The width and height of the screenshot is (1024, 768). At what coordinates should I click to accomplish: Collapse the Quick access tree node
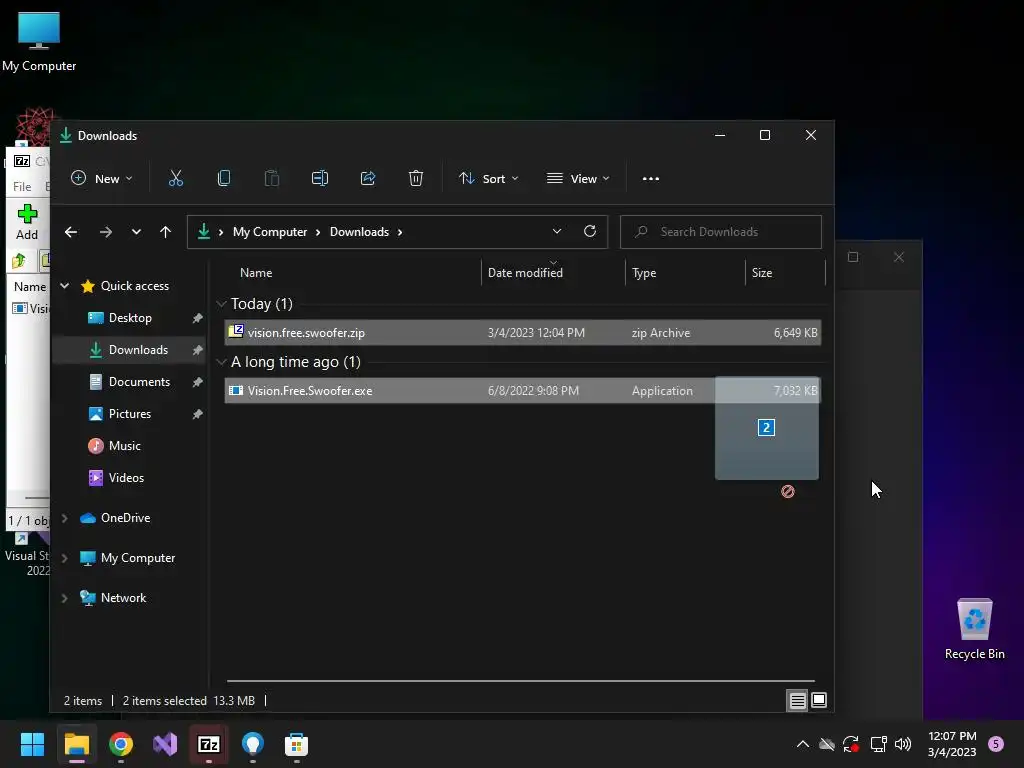click(65, 285)
